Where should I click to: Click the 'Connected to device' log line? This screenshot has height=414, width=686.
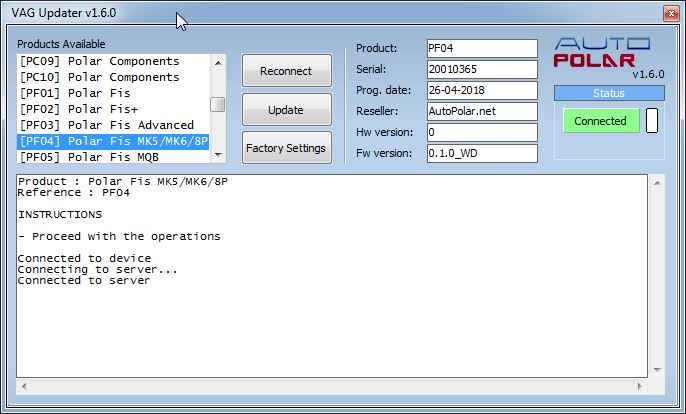tap(84, 258)
